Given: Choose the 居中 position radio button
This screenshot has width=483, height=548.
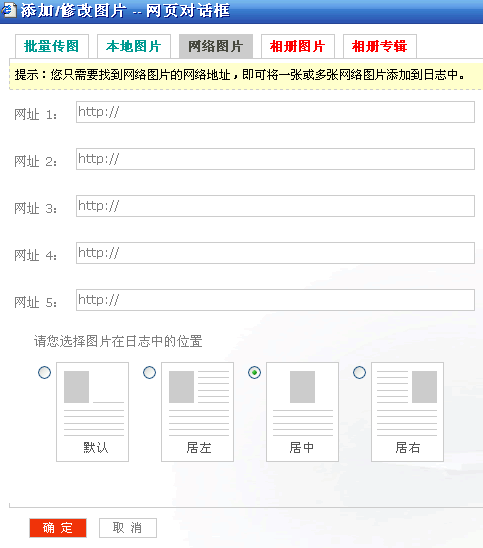Looking at the screenshot, I should (254, 373).
